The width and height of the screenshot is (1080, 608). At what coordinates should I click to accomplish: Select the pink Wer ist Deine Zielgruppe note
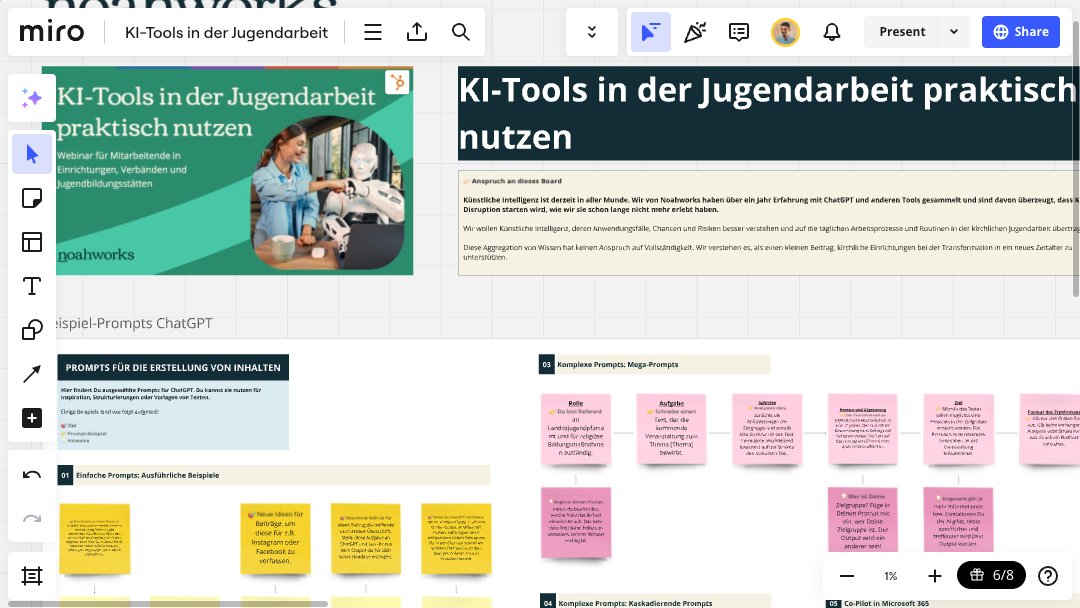point(862,519)
